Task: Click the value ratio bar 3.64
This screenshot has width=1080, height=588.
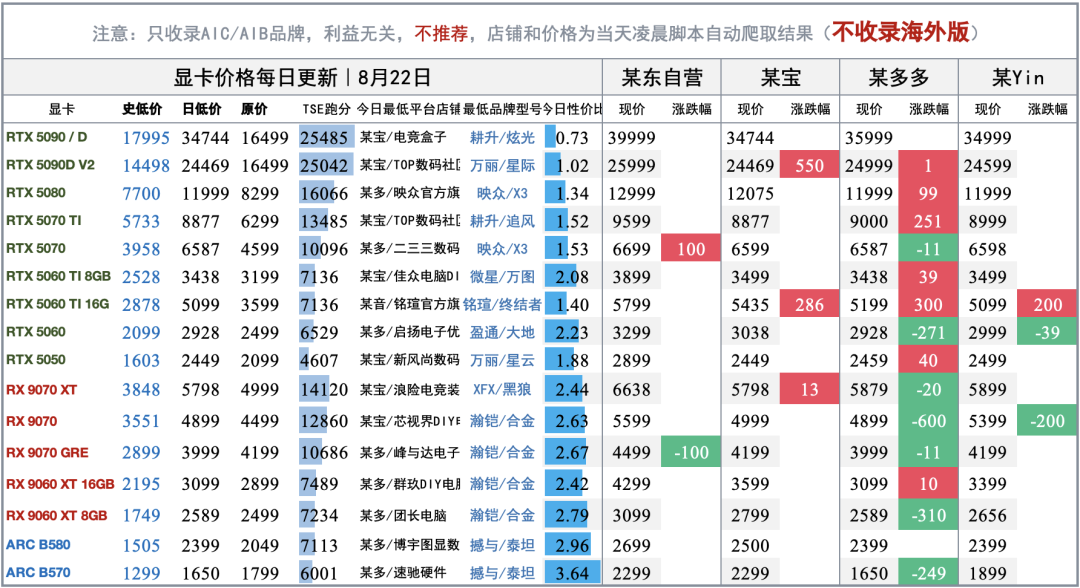Action: pos(572,573)
